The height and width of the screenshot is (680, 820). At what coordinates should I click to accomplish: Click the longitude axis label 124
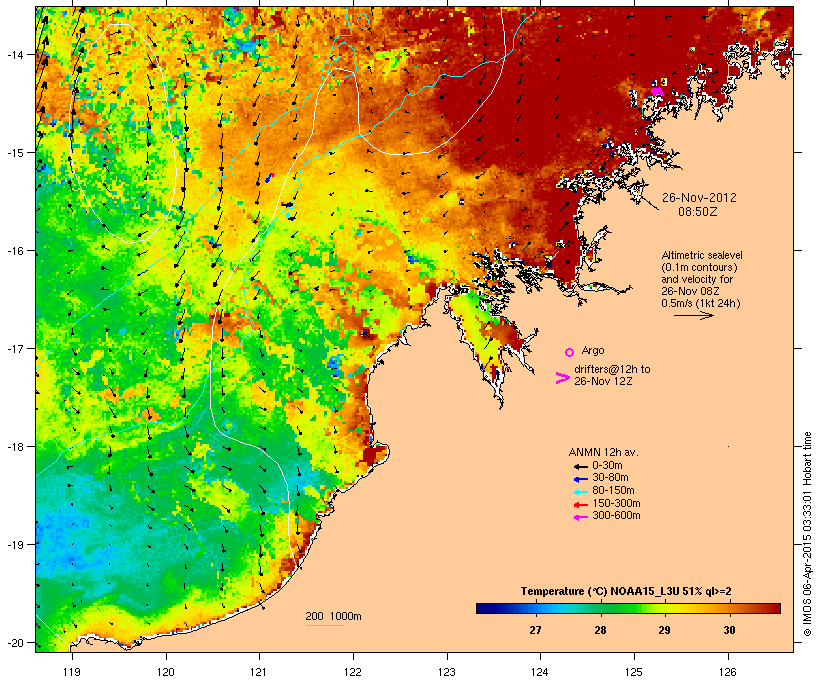tap(540, 672)
